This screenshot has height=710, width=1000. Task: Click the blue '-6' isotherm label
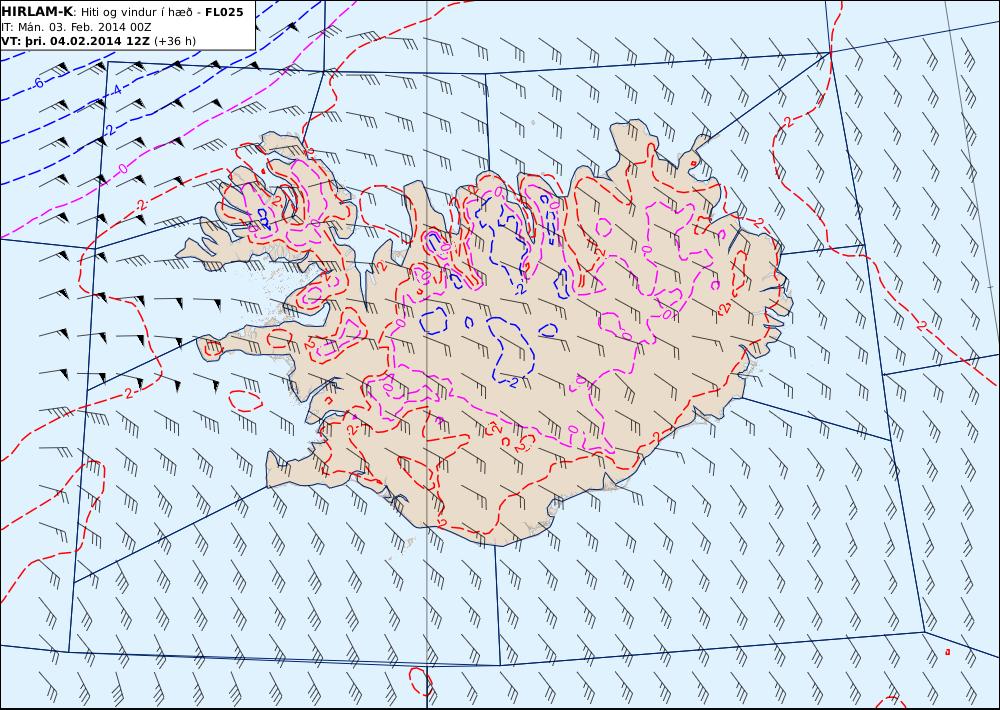pyautogui.click(x=38, y=83)
